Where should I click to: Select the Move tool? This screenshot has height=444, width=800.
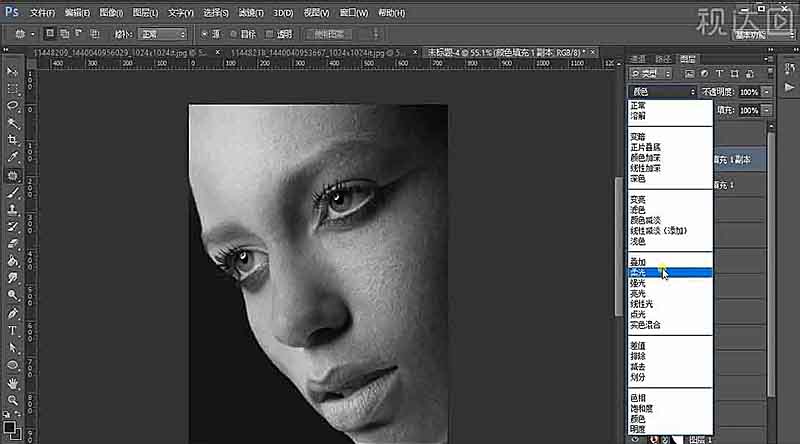(x=12, y=71)
